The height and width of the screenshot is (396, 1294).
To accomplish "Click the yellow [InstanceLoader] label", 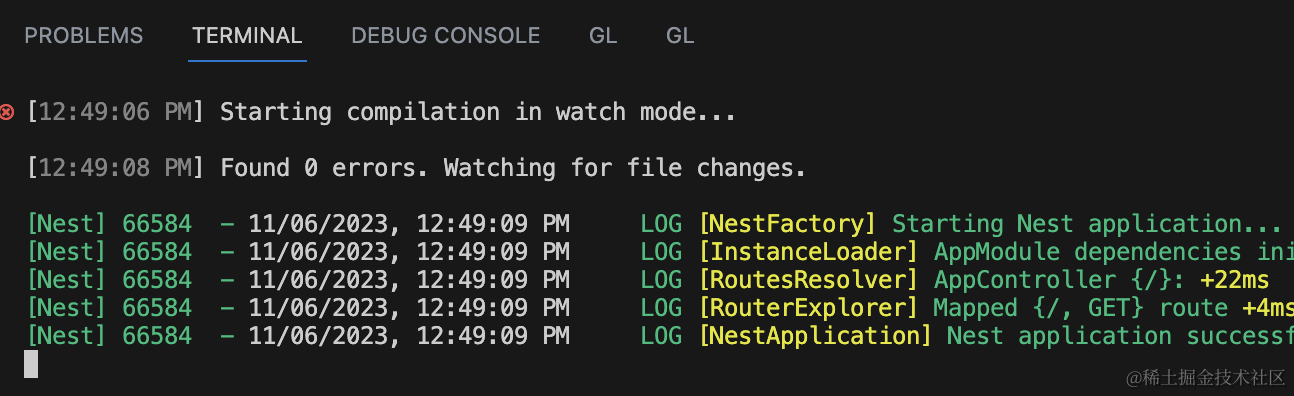I will click(808, 252).
